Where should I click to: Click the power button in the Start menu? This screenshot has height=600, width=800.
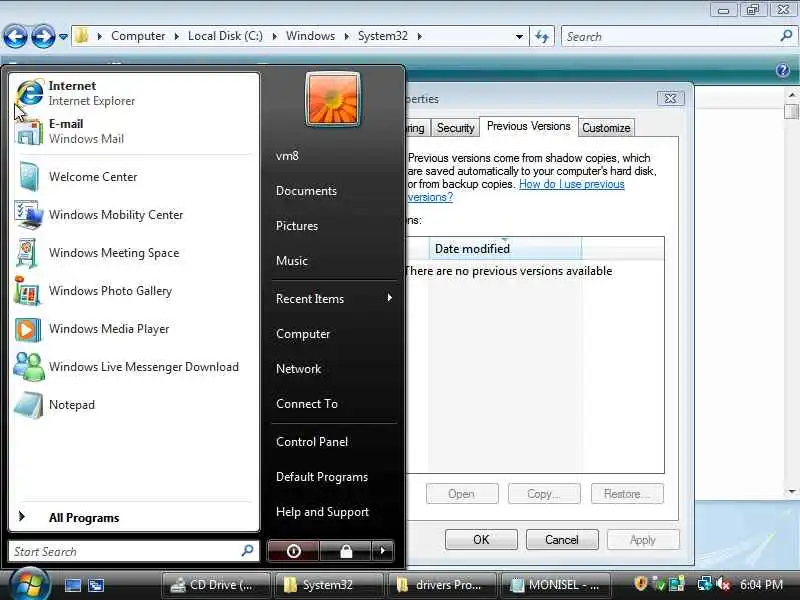tap(293, 551)
